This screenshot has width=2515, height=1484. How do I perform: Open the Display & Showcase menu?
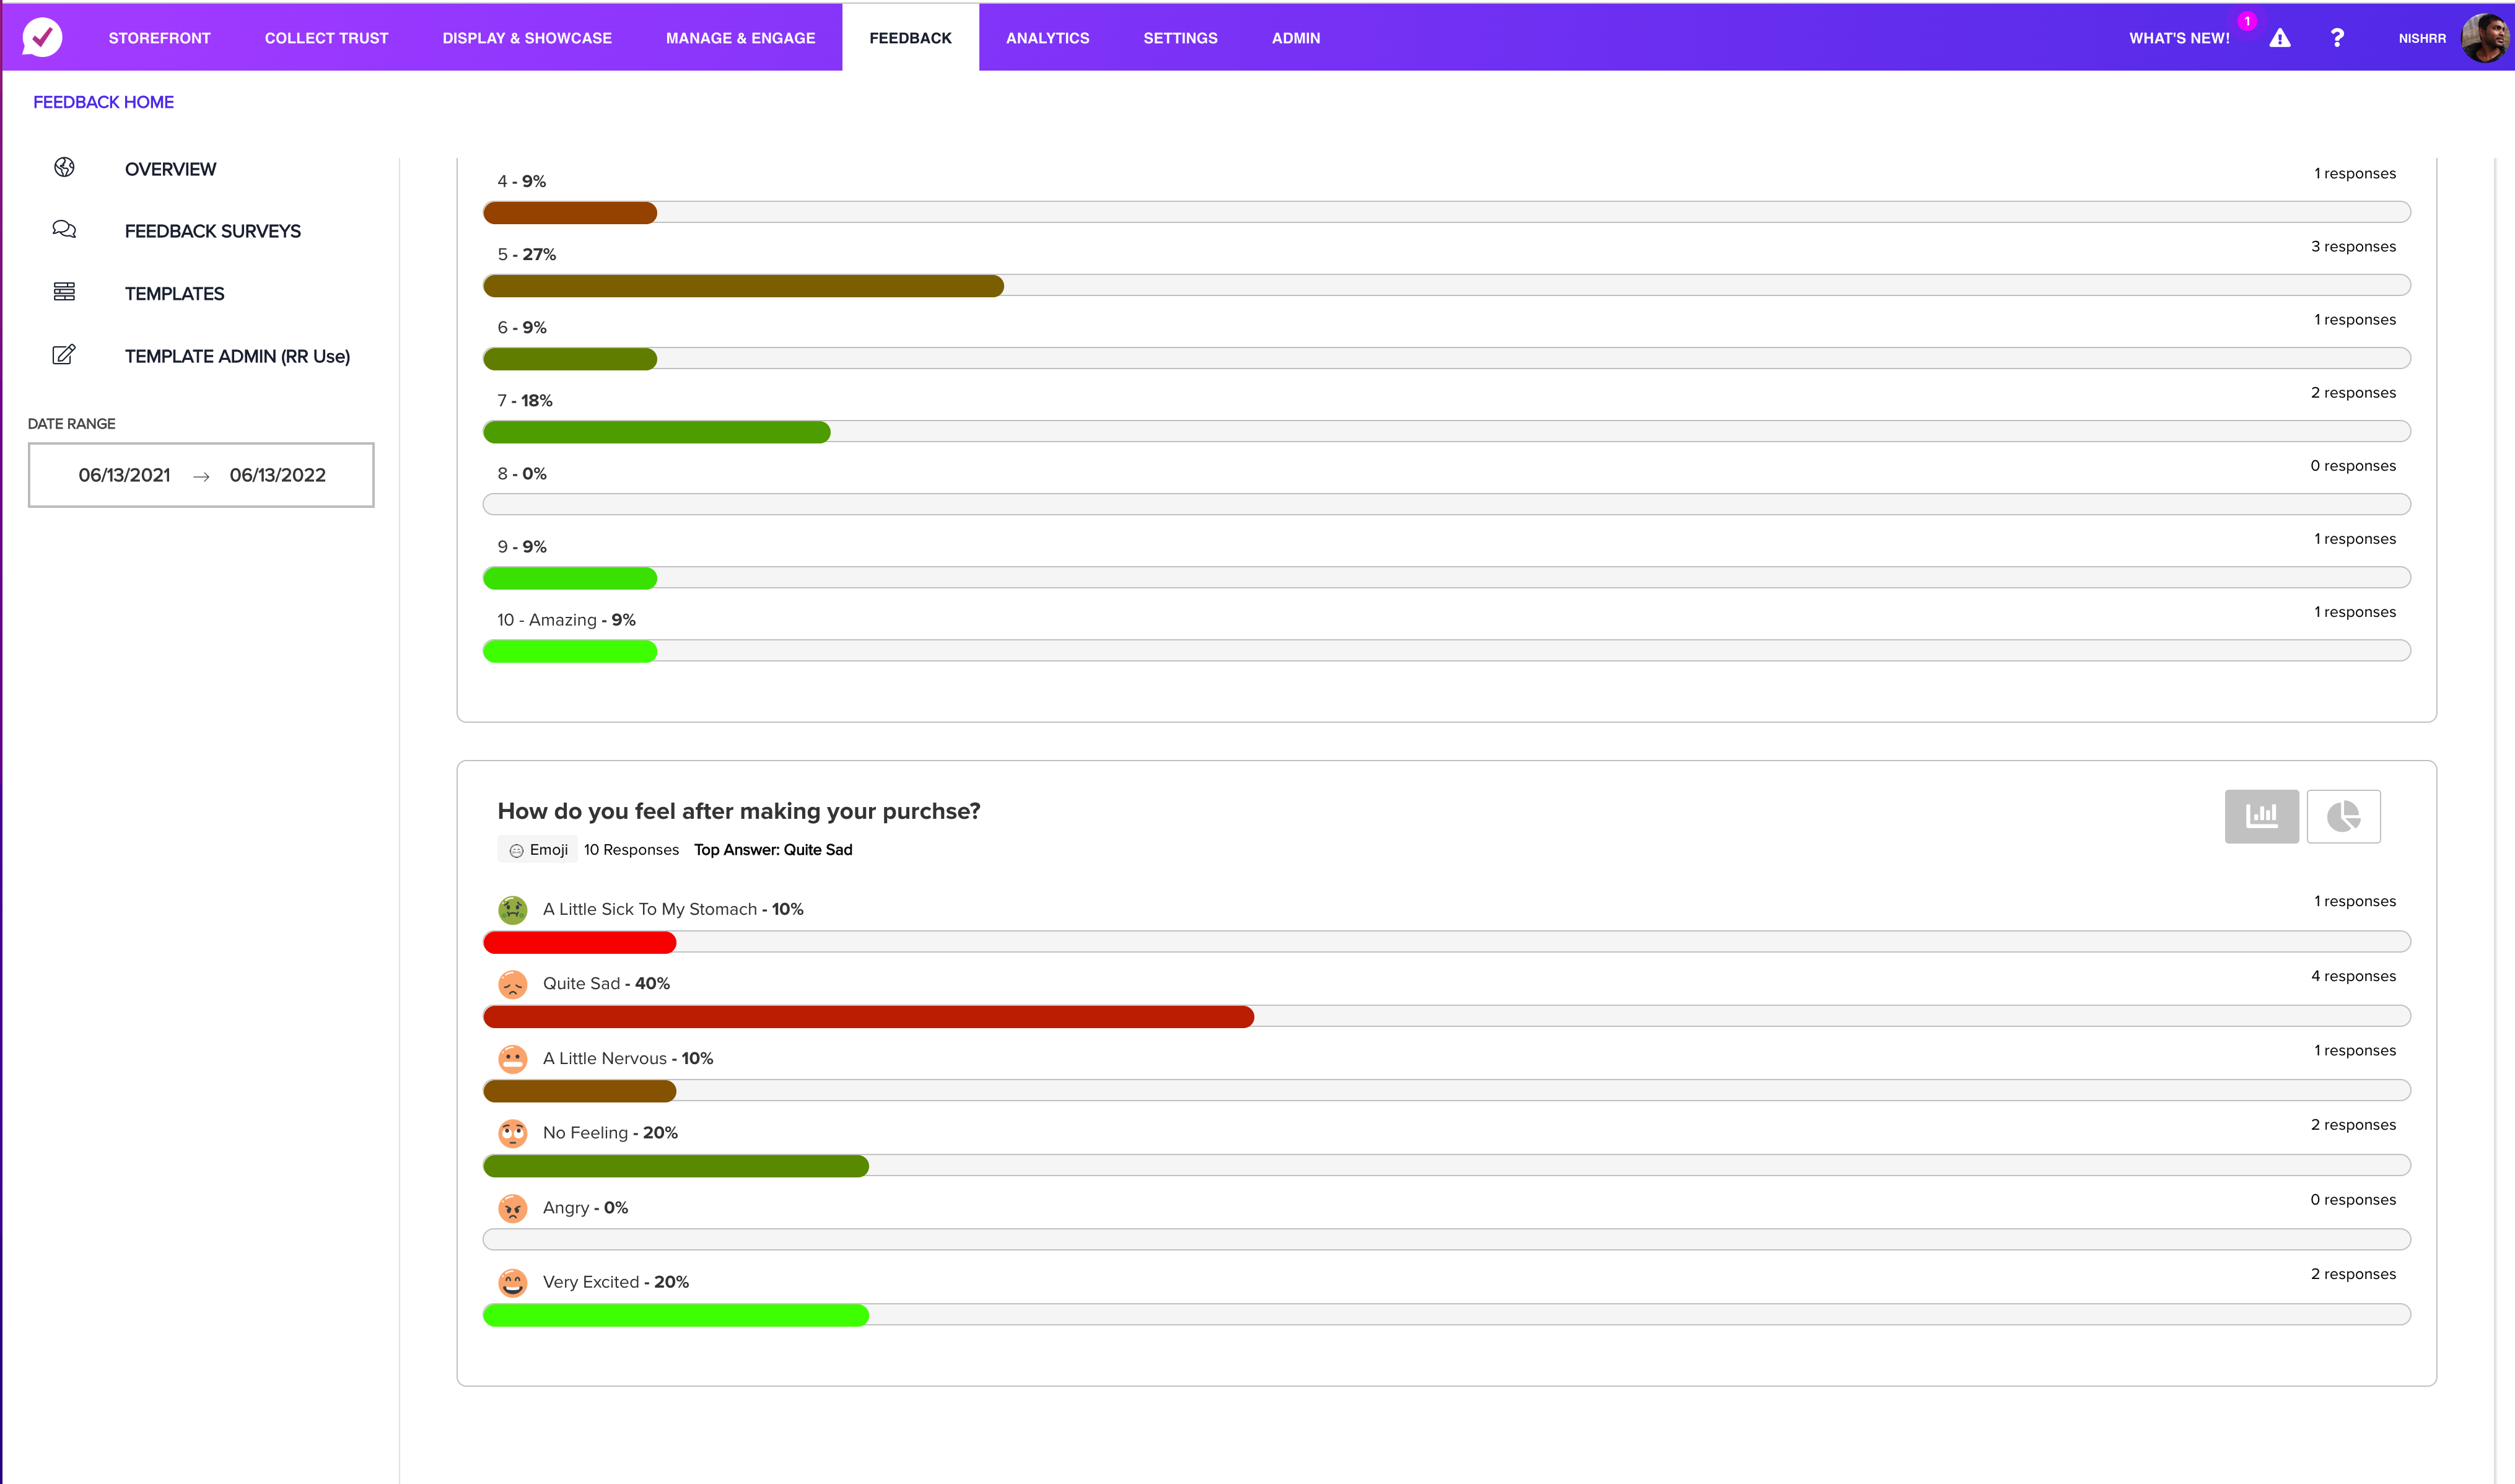pos(527,38)
